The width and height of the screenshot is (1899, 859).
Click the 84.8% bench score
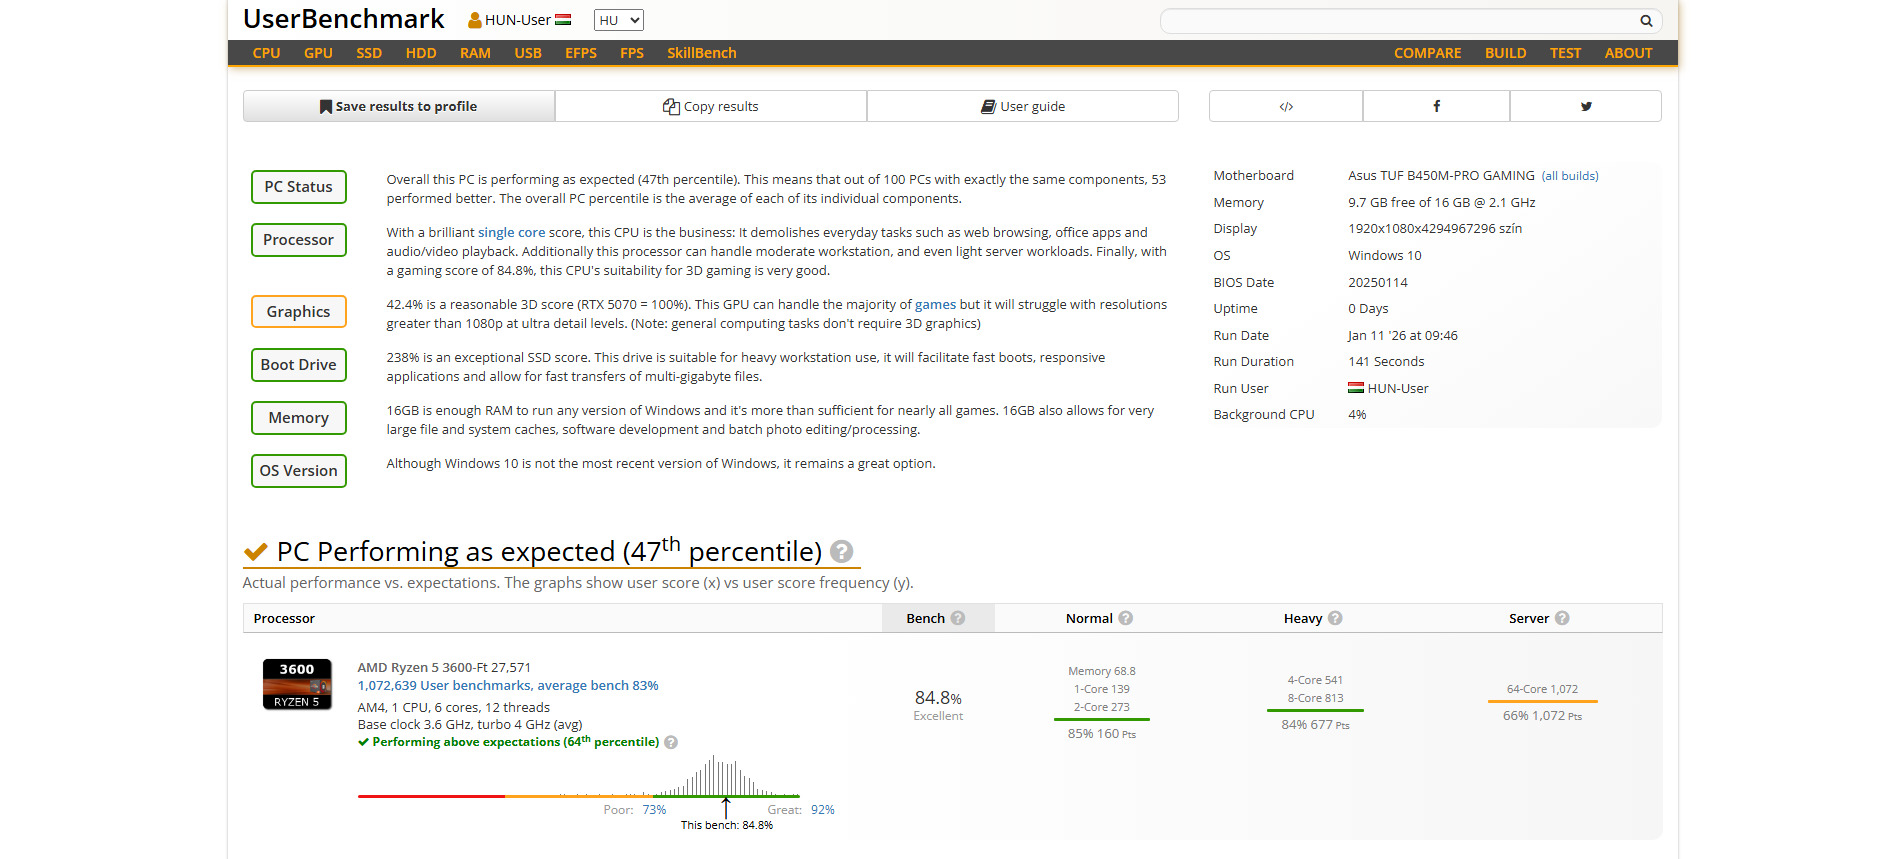(938, 697)
